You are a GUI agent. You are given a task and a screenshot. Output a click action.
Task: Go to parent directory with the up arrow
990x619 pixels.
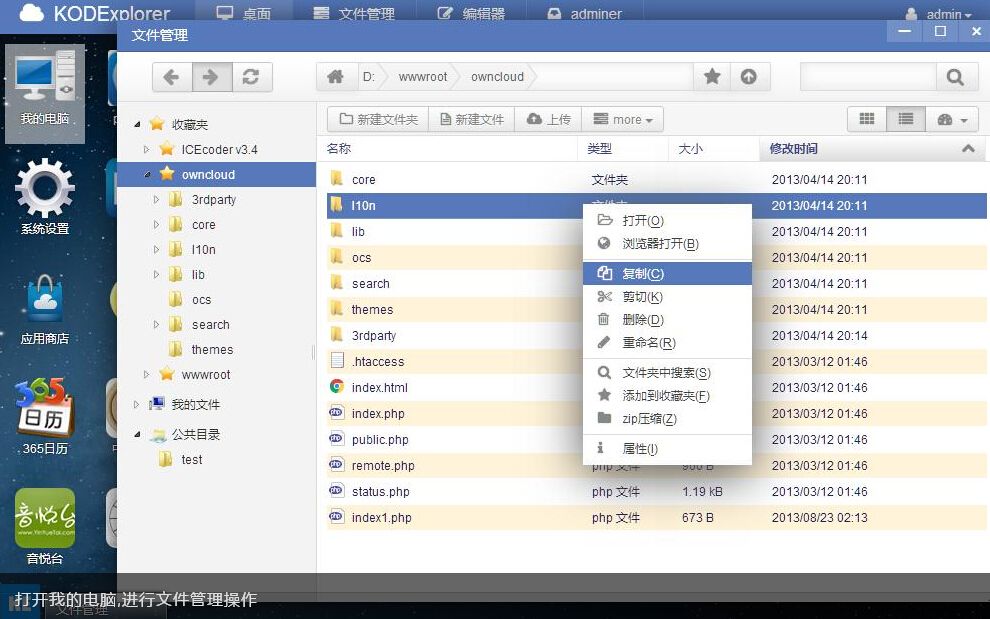[749, 77]
